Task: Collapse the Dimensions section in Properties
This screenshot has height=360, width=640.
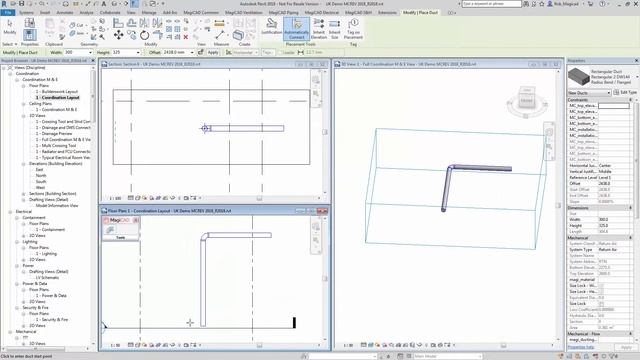Action: point(631,208)
